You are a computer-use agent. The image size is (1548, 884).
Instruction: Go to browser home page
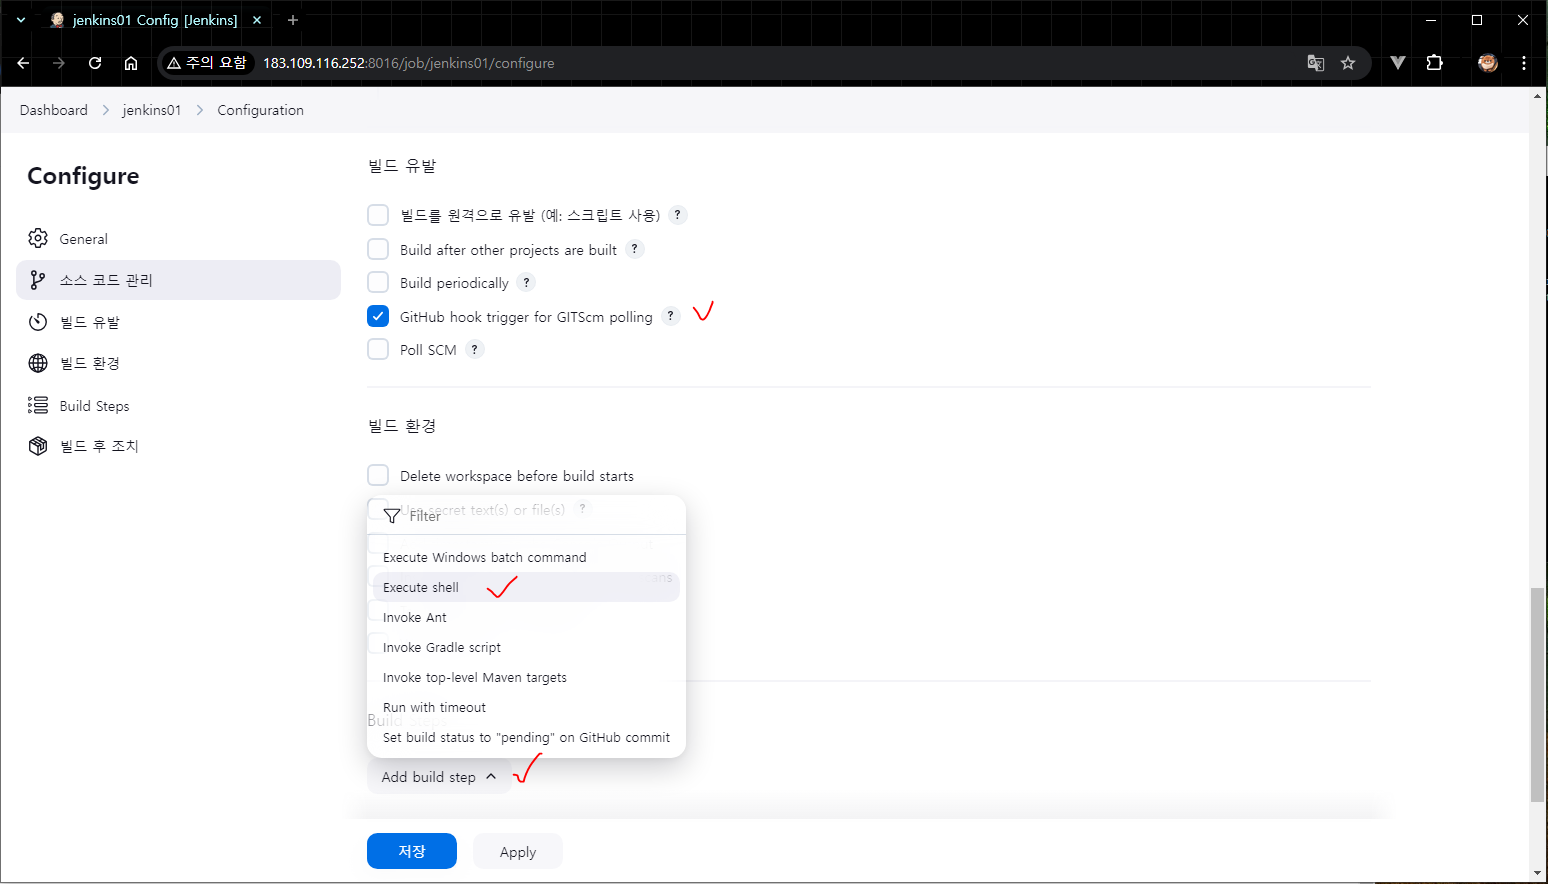point(131,63)
